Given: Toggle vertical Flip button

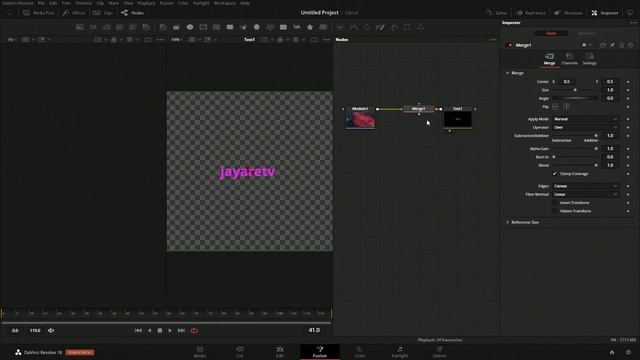Looking at the screenshot, I should pos(567,107).
